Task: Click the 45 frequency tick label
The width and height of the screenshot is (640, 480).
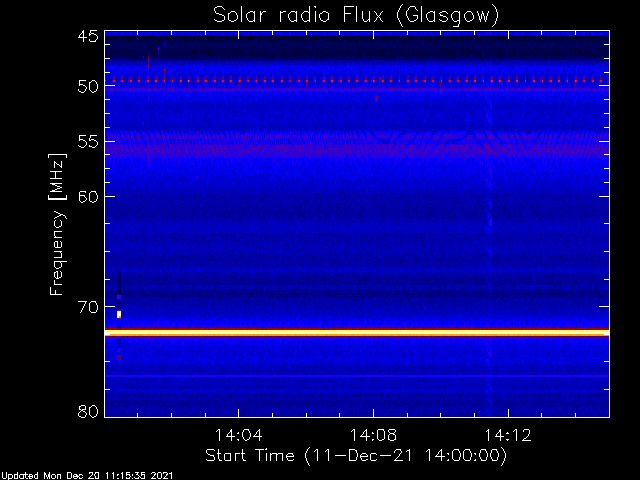Action: coord(88,37)
